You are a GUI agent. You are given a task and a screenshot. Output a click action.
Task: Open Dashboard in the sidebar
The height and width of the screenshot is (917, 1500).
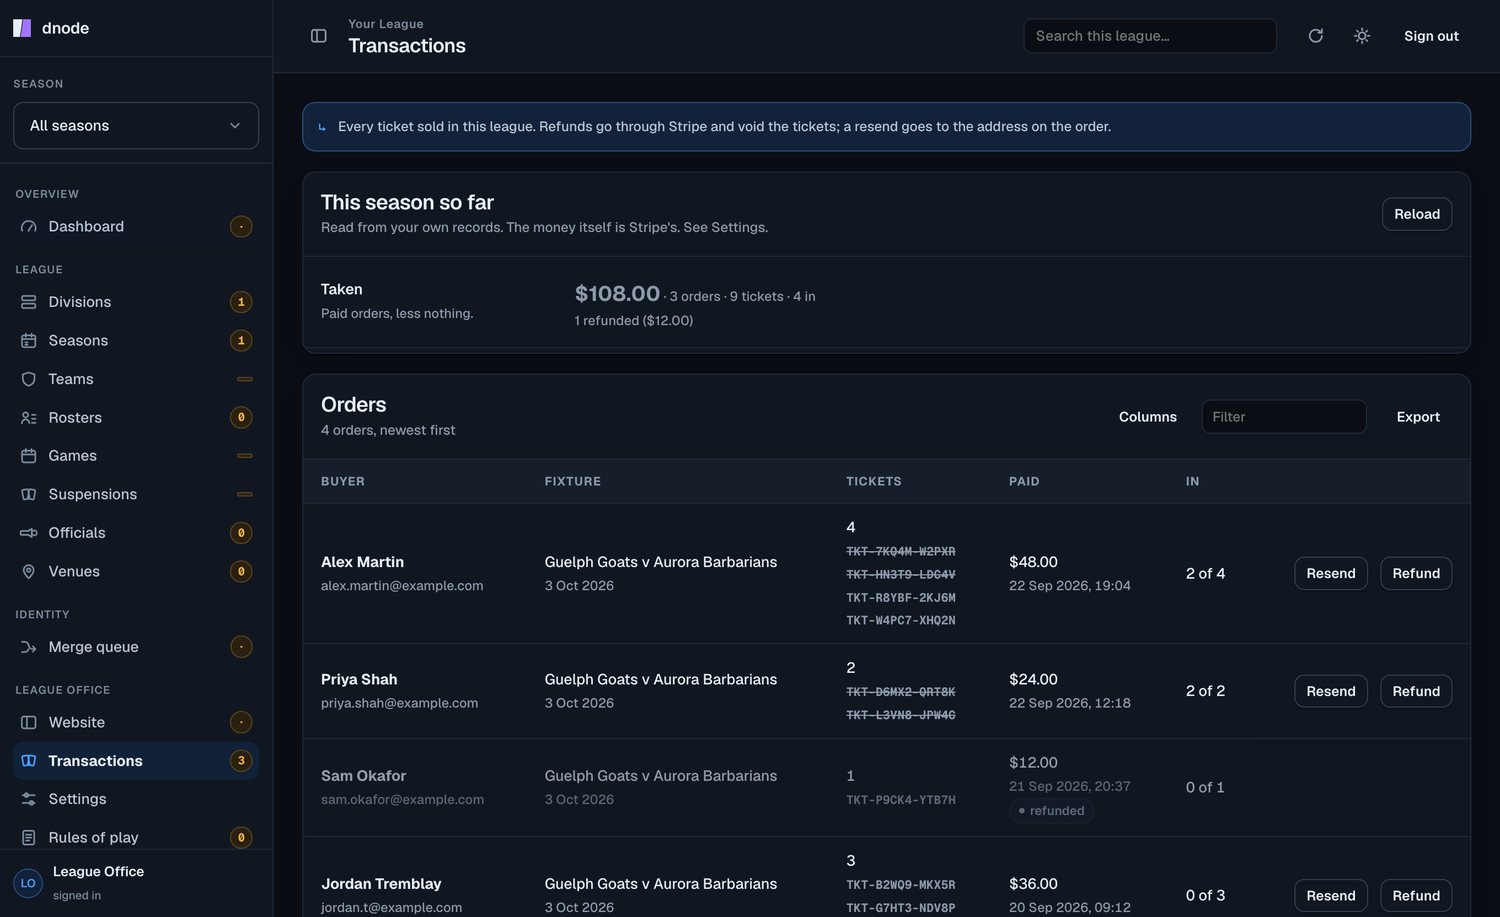(x=136, y=227)
